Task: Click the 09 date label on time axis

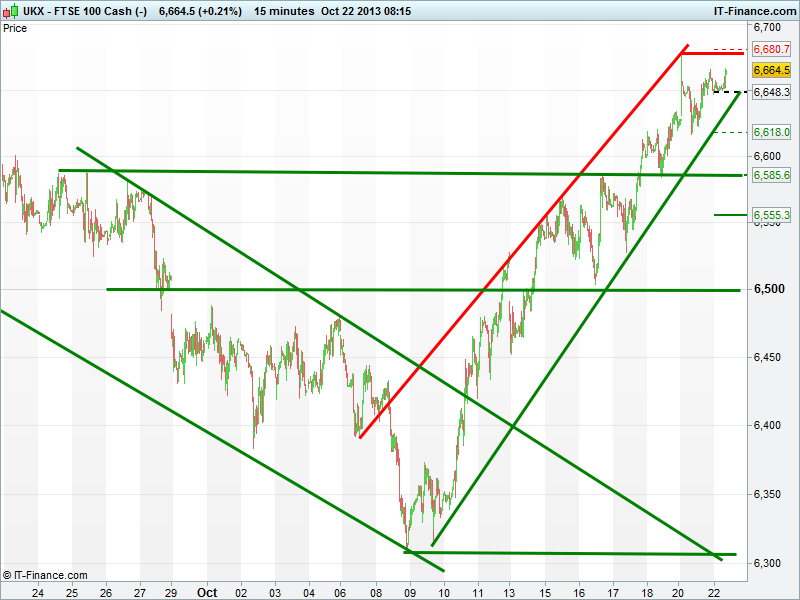Action: pyautogui.click(x=410, y=593)
